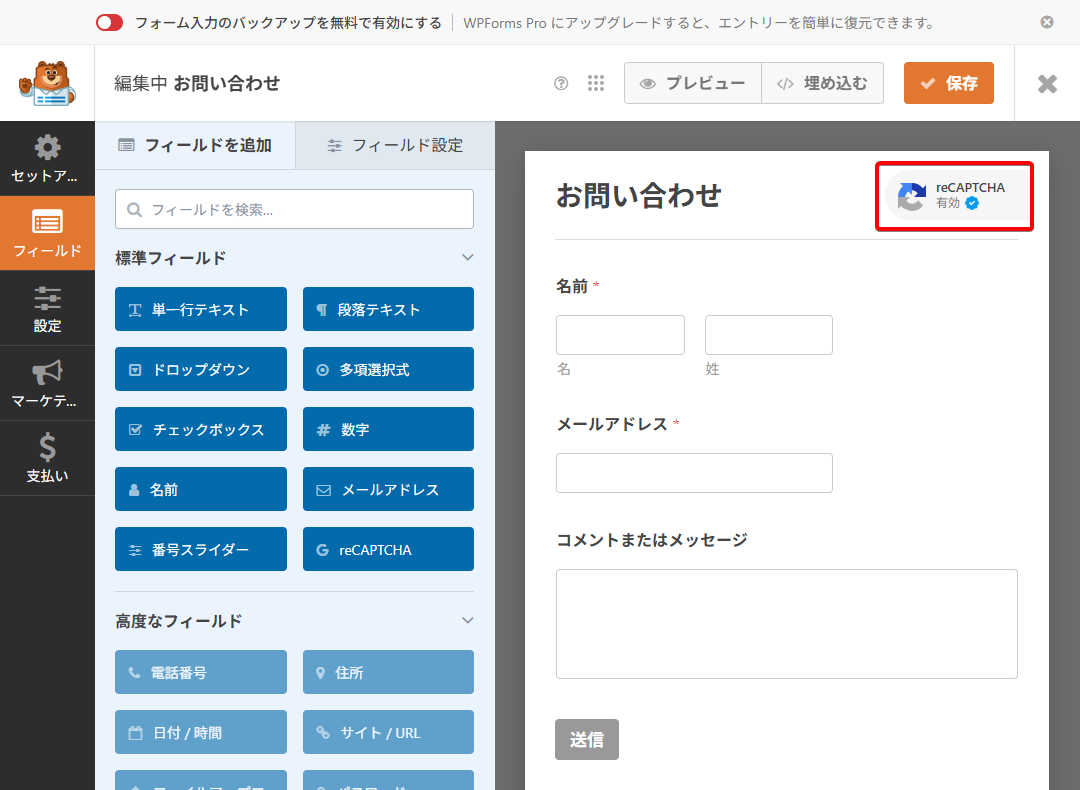Open the 支払い dollar sign panel
The height and width of the screenshot is (790, 1080).
point(47,459)
